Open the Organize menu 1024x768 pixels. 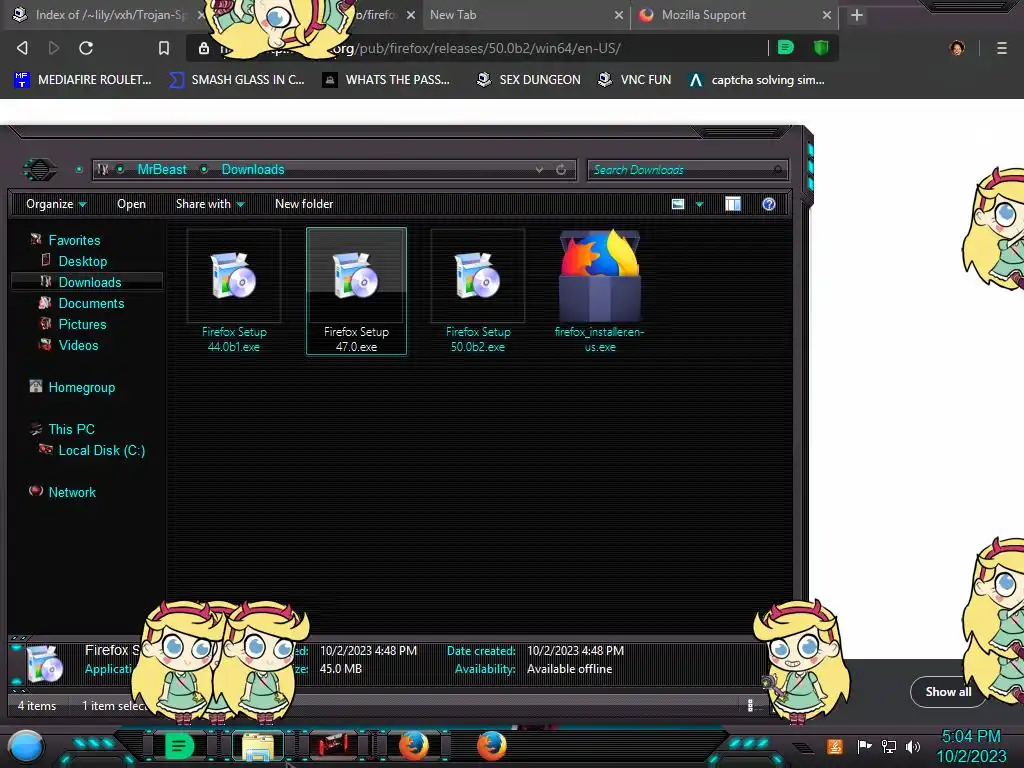(x=56, y=204)
